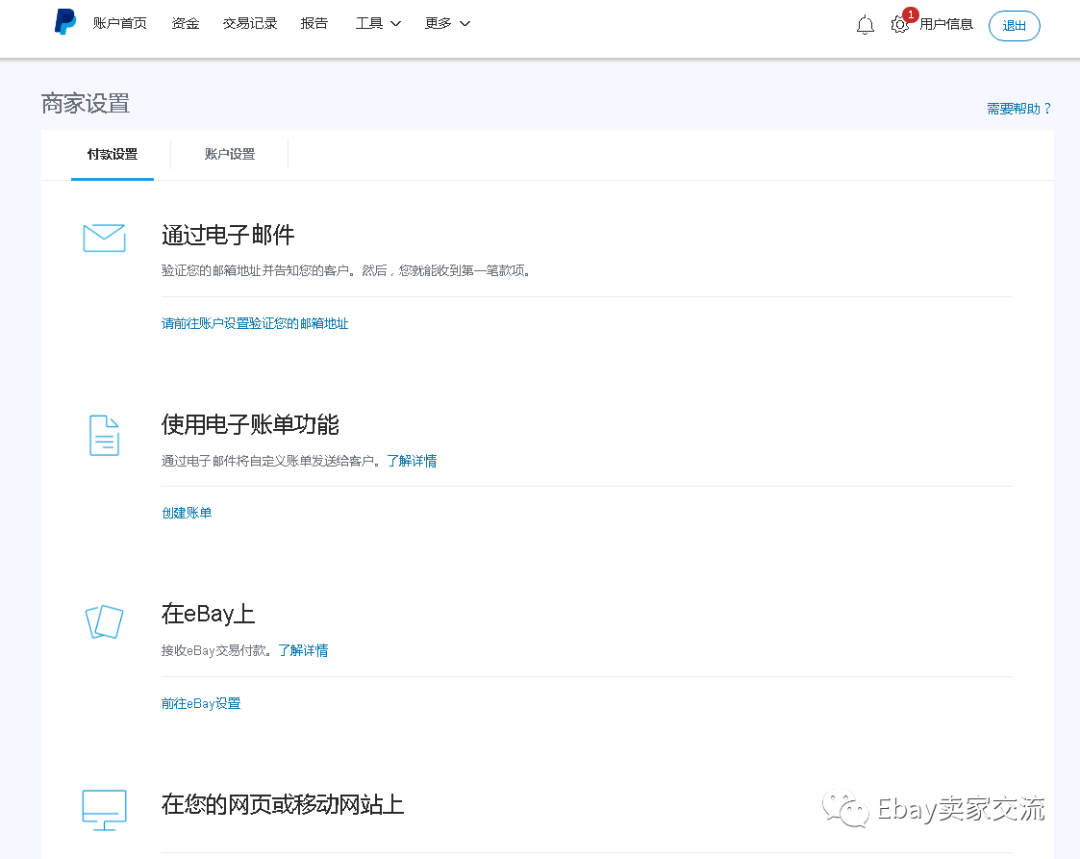The height and width of the screenshot is (859, 1080).
Task: Click the 商家设置 page title
Action: 85,103
